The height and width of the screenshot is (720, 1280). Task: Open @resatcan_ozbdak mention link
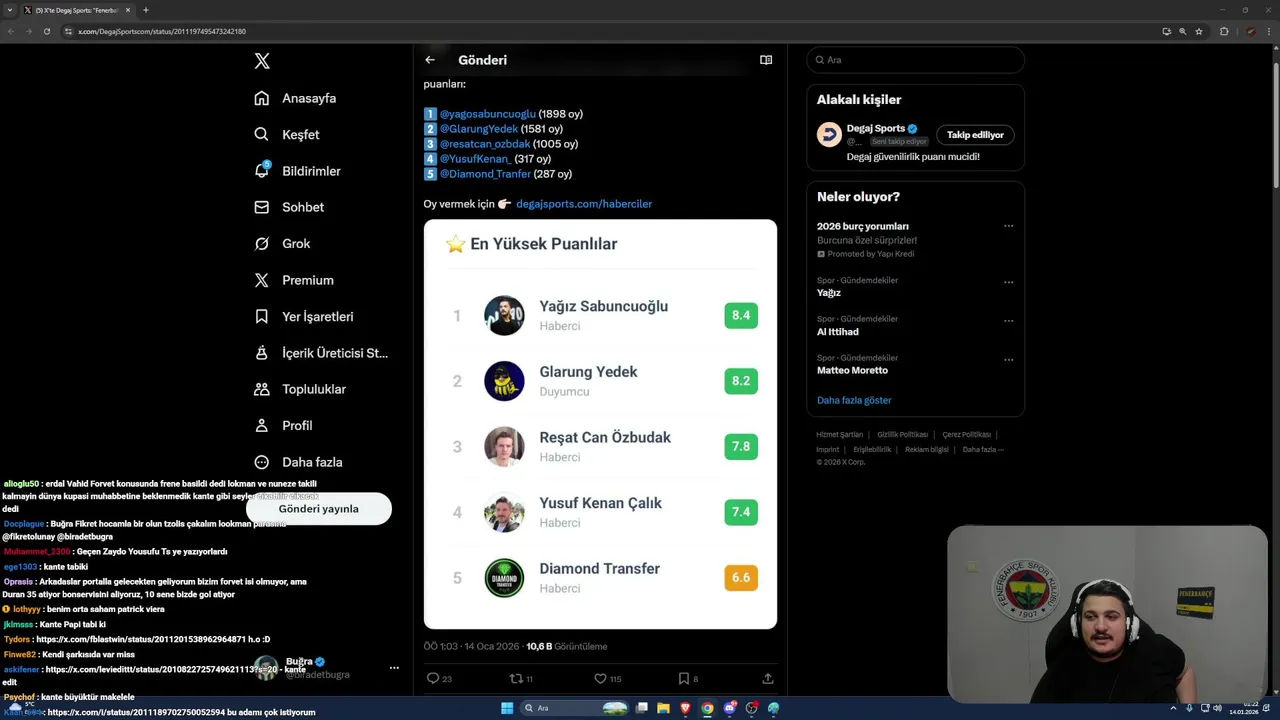(x=485, y=144)
